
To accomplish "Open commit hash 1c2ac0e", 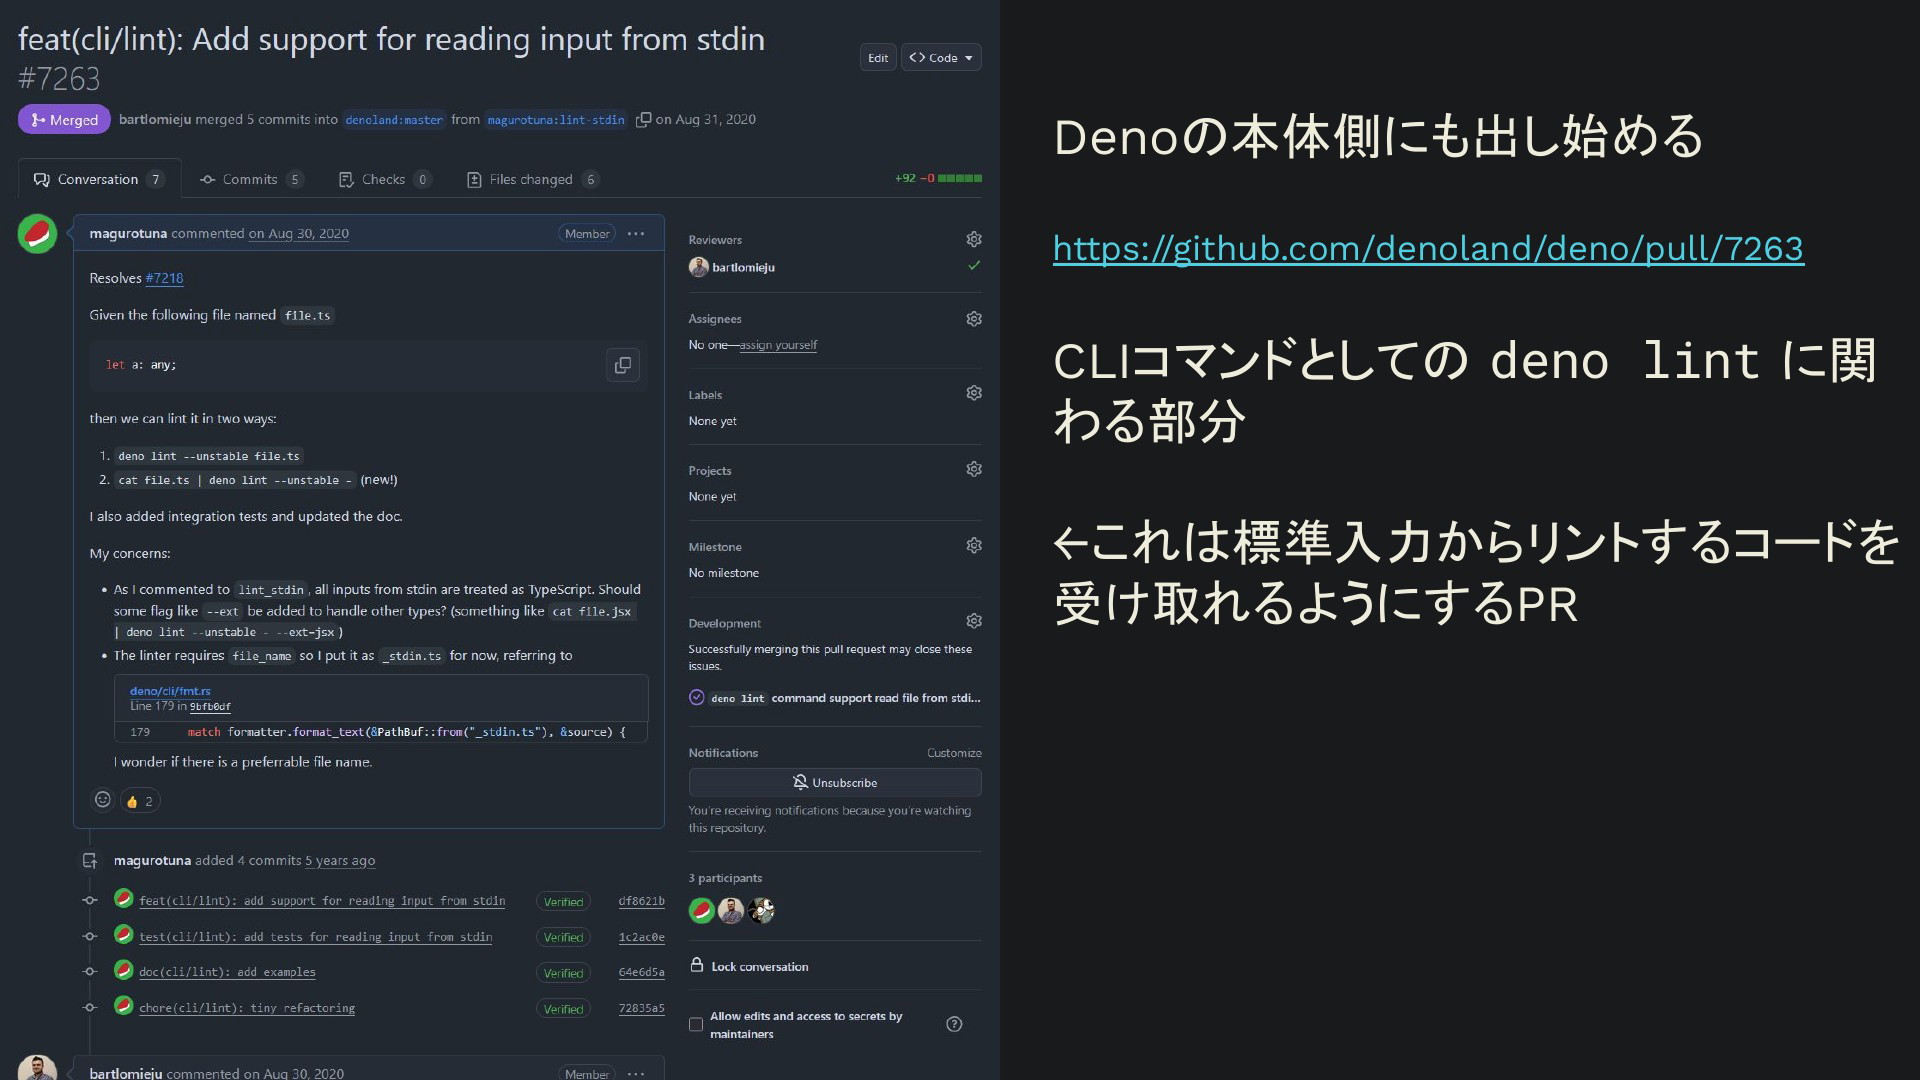I will tap(641, 938).
